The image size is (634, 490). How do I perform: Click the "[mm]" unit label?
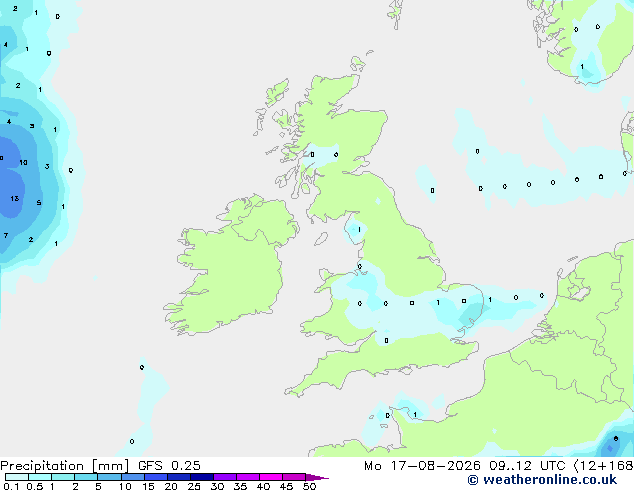pyautogui.click(x=110, y=466)
